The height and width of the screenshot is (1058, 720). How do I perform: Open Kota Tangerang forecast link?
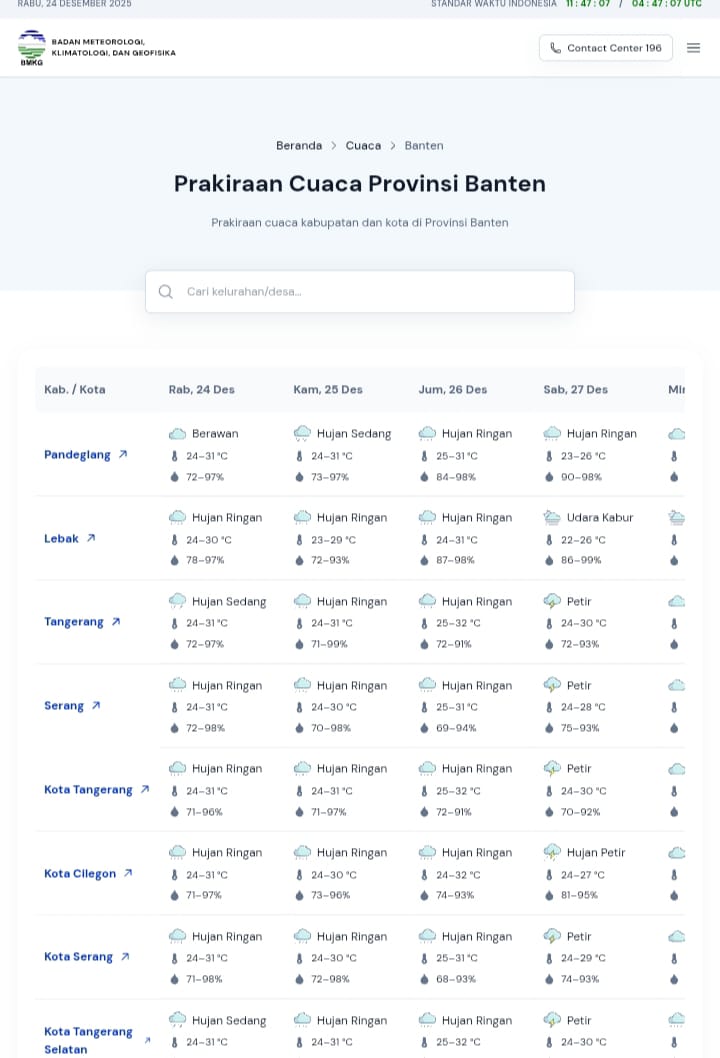(88, 790)
